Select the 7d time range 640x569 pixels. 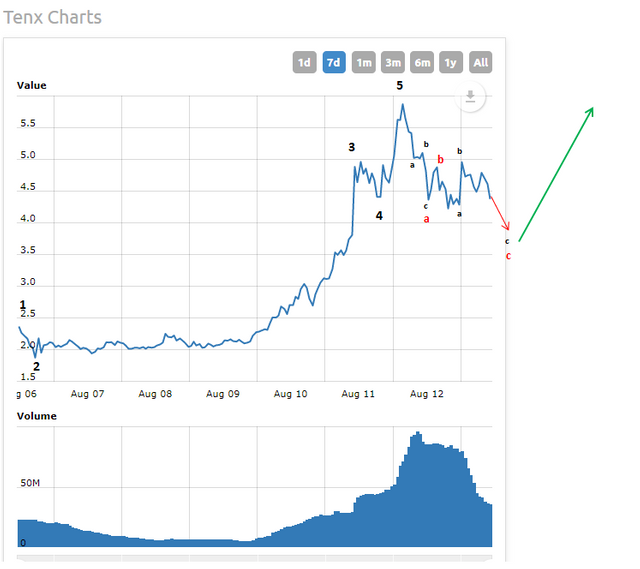[334, 62]
